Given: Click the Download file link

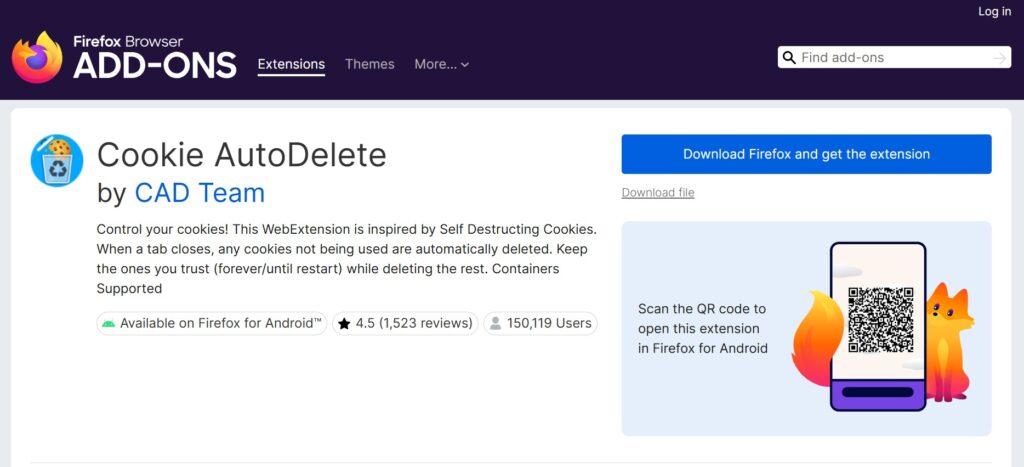Looking at the screenshot, I should click(x=658, y=193).
